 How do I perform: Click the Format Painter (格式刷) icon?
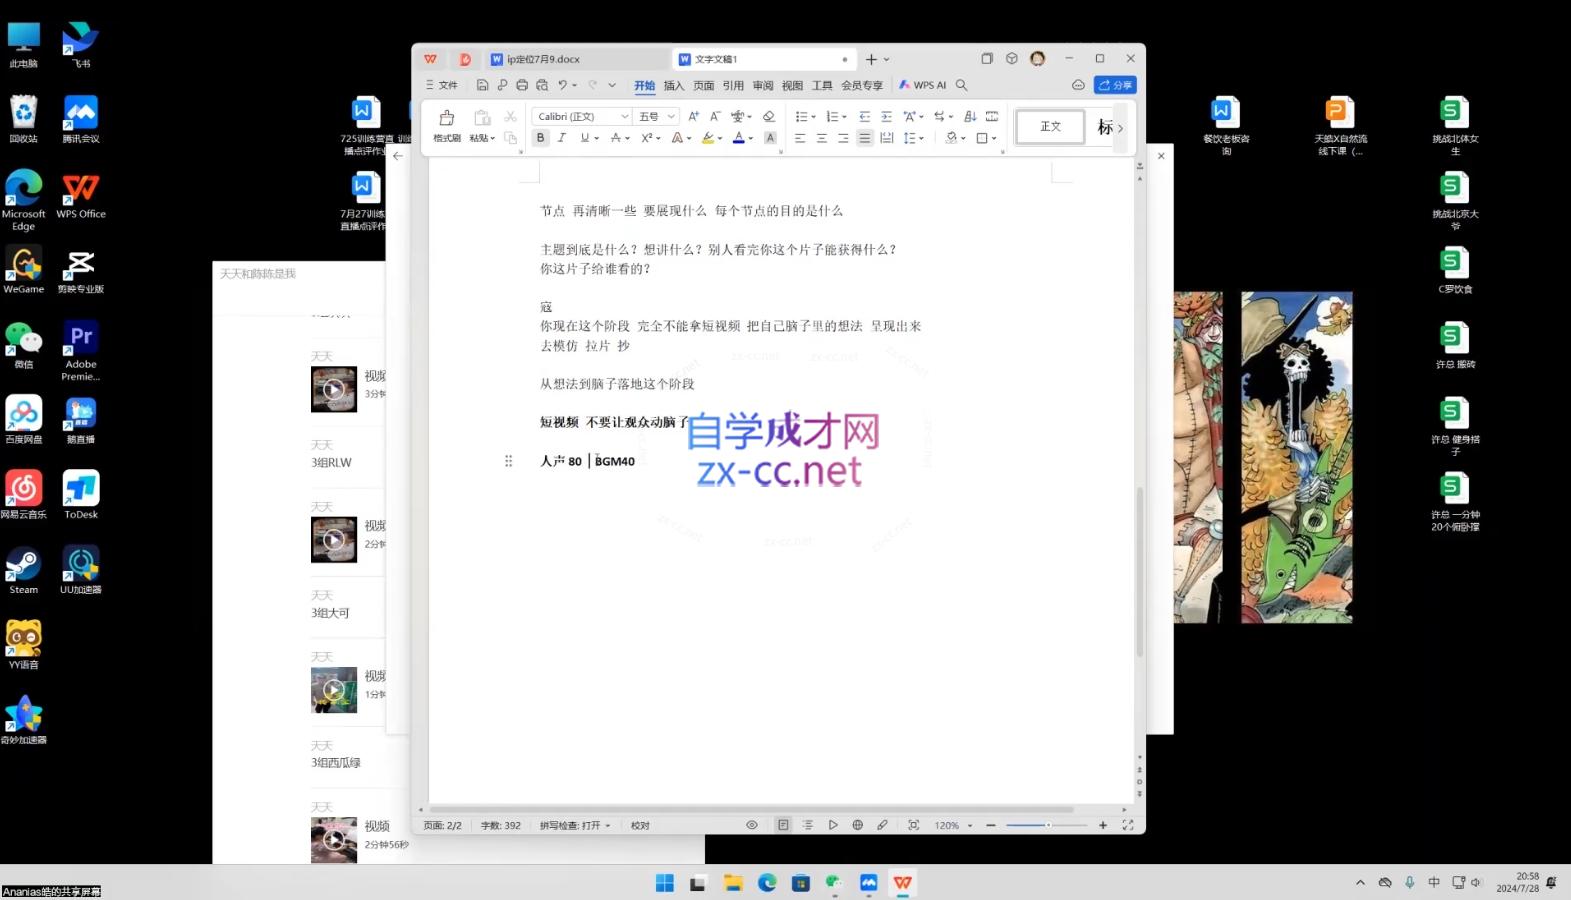point(446,124)
